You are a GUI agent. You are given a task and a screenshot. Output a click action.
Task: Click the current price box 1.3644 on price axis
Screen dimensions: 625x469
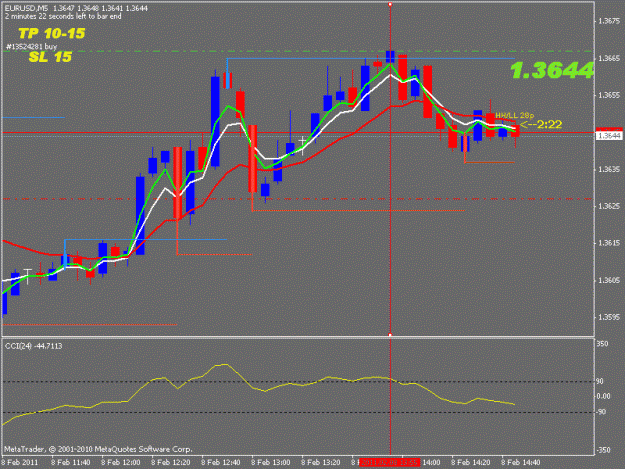tap(609, 136)
